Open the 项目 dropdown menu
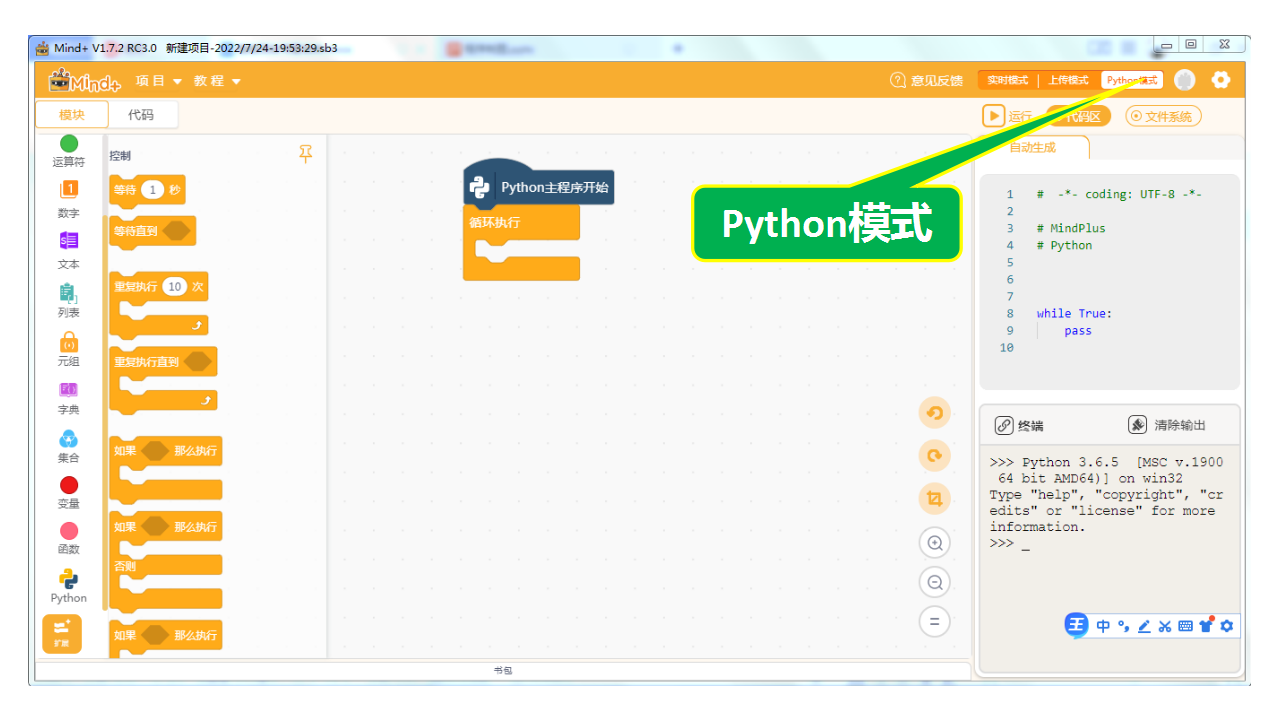Viewport: 1280px width, 720px height. pyautogui.click(x=159, y=81)
